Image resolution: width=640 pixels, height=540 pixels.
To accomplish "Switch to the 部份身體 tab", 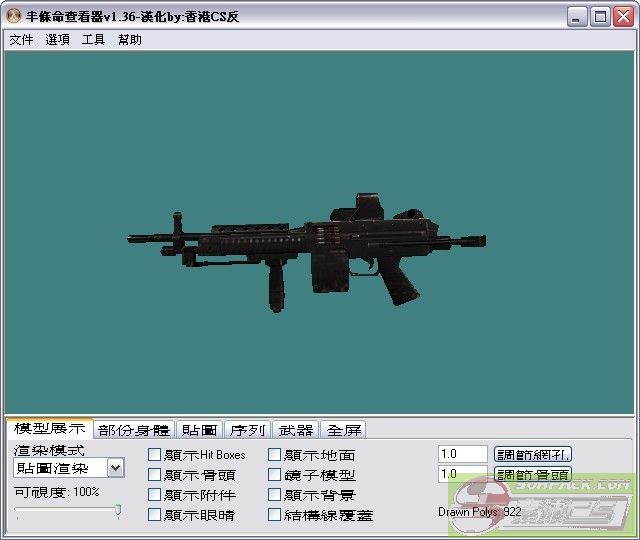I will point(134,430).
